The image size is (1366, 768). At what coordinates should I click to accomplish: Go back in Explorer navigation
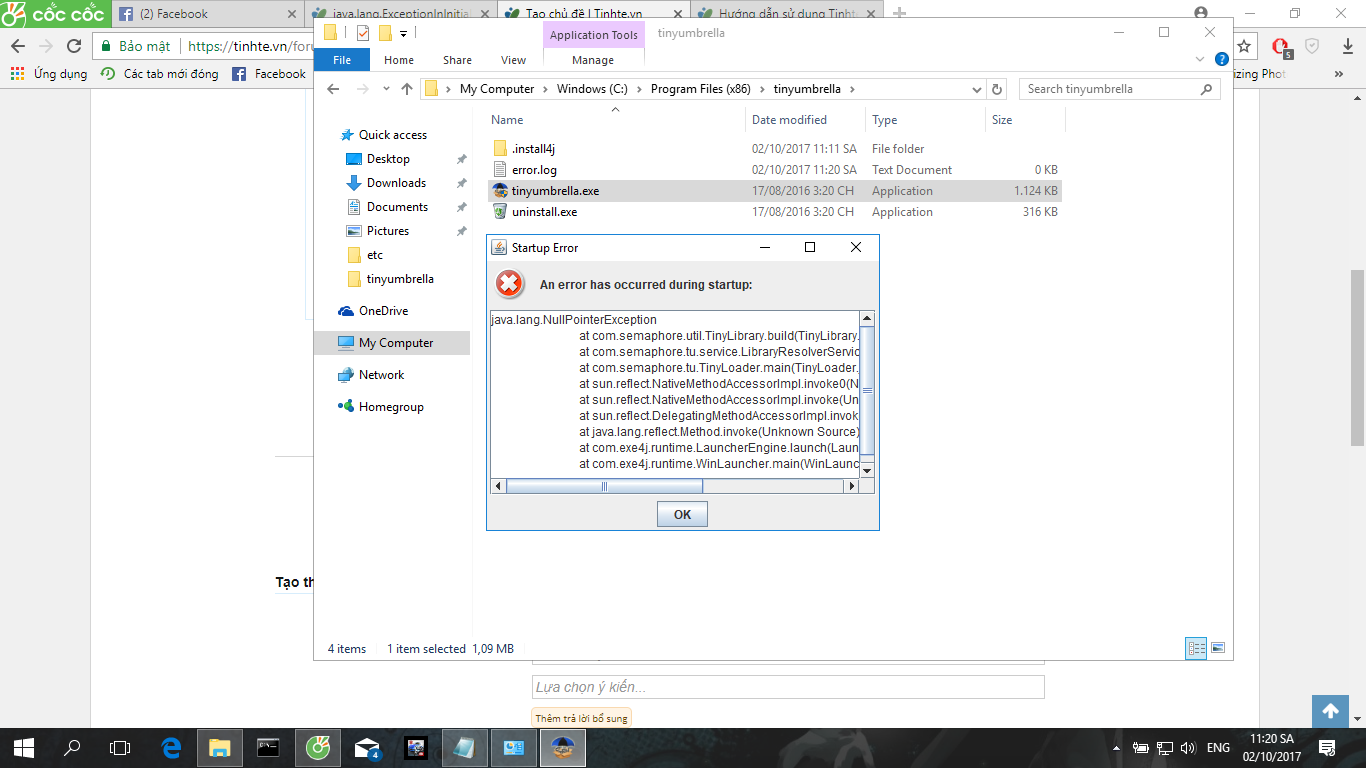coord(333,89)
